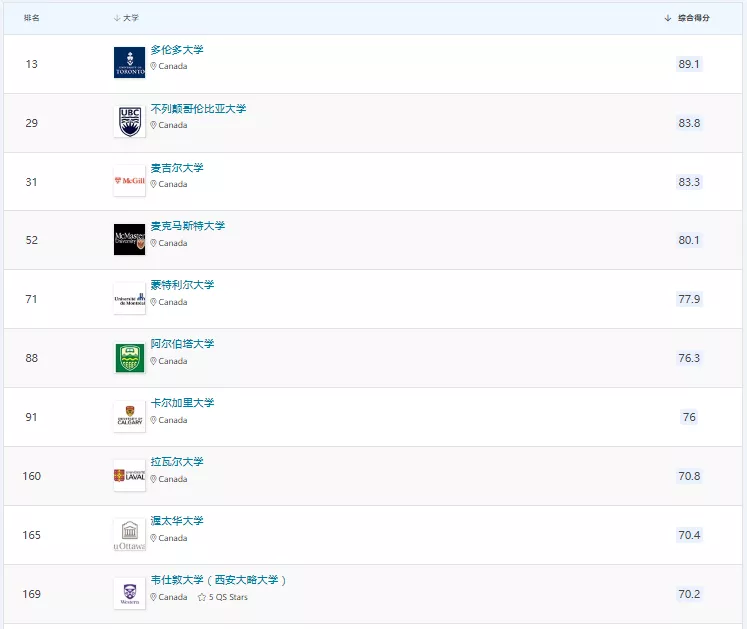This screenshot has width=747, height=629.
Task: Click the Université de Montréal logo
Action: click(130, 298)
